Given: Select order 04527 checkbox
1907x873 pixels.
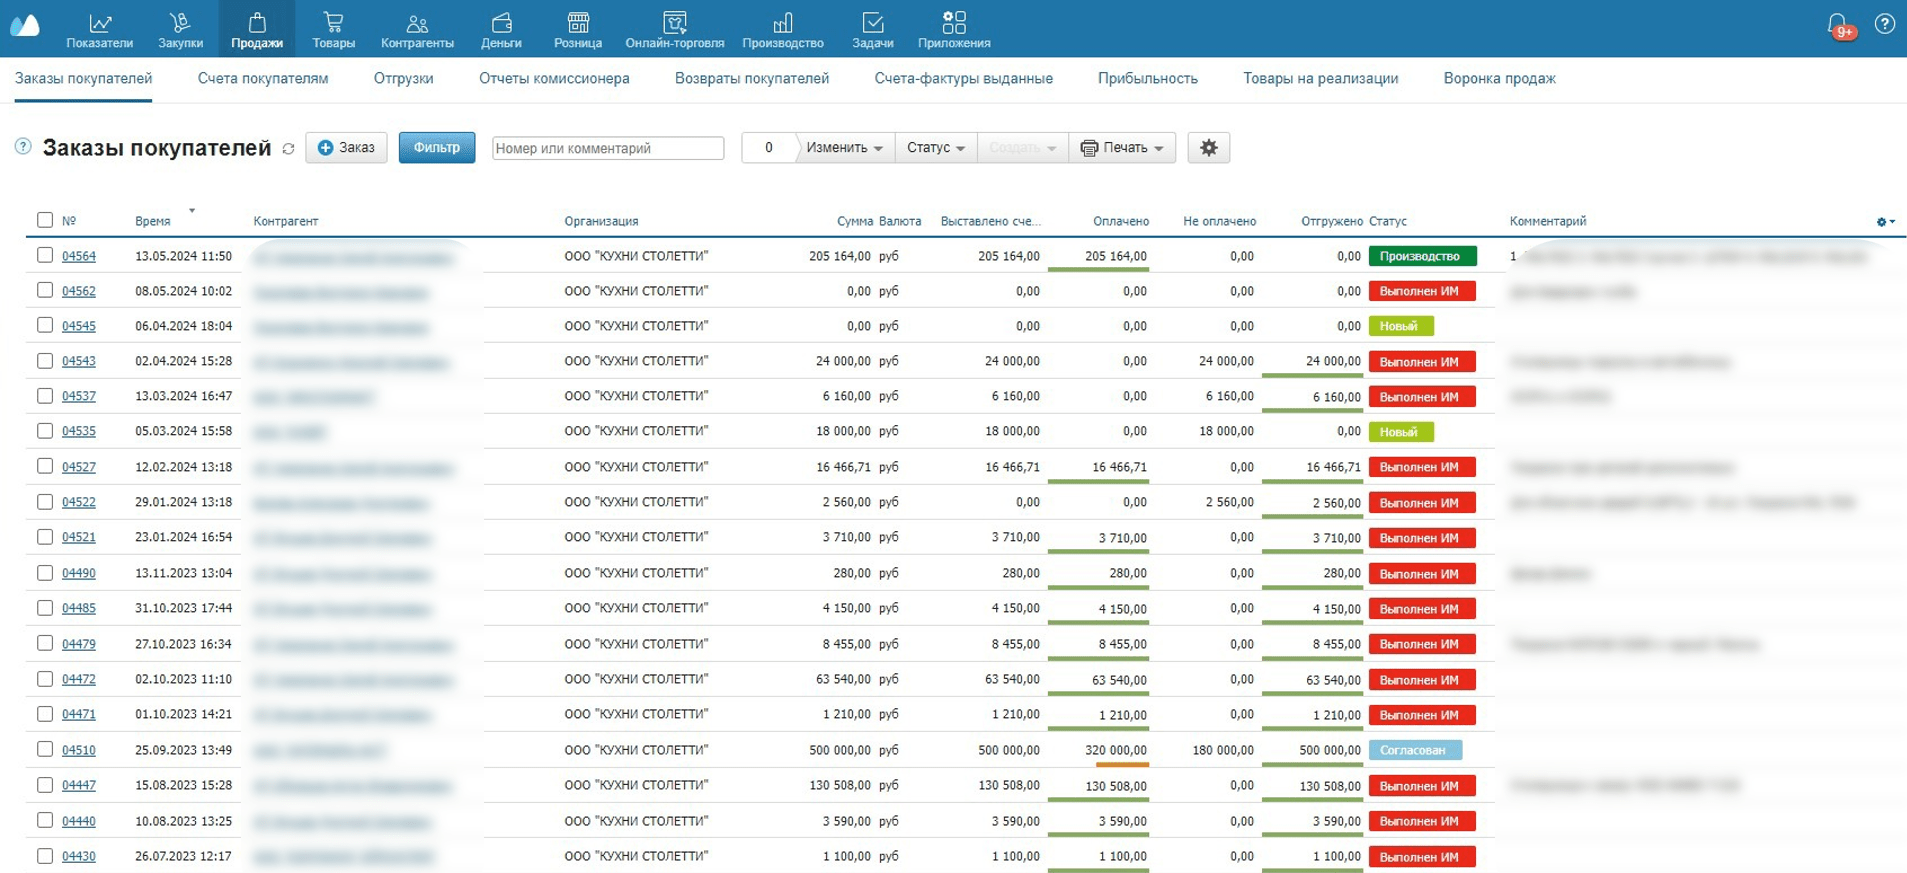Looking at the screenshot, I should [45, 466].
